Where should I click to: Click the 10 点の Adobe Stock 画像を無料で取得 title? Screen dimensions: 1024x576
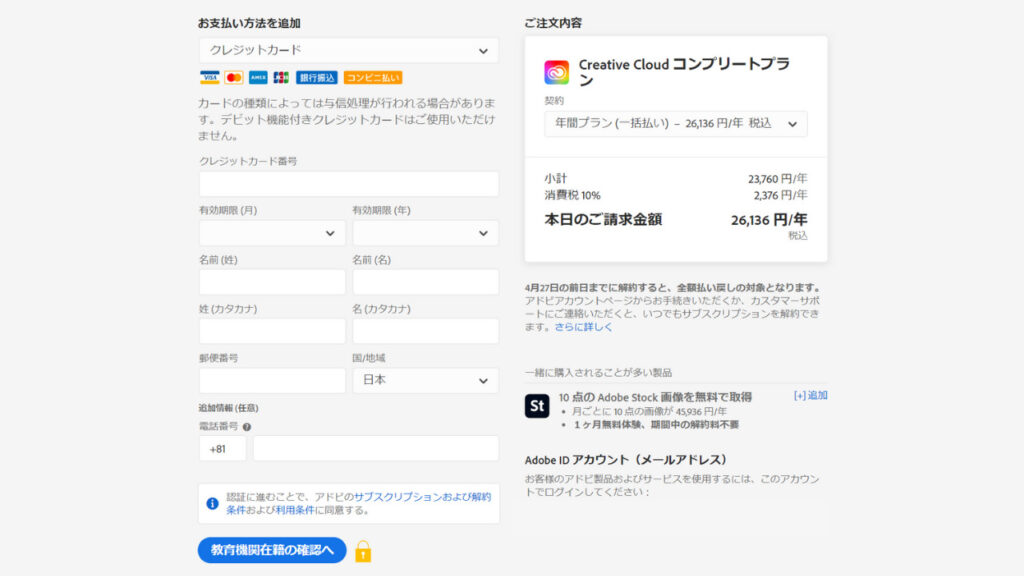click(x=655, y=397)
